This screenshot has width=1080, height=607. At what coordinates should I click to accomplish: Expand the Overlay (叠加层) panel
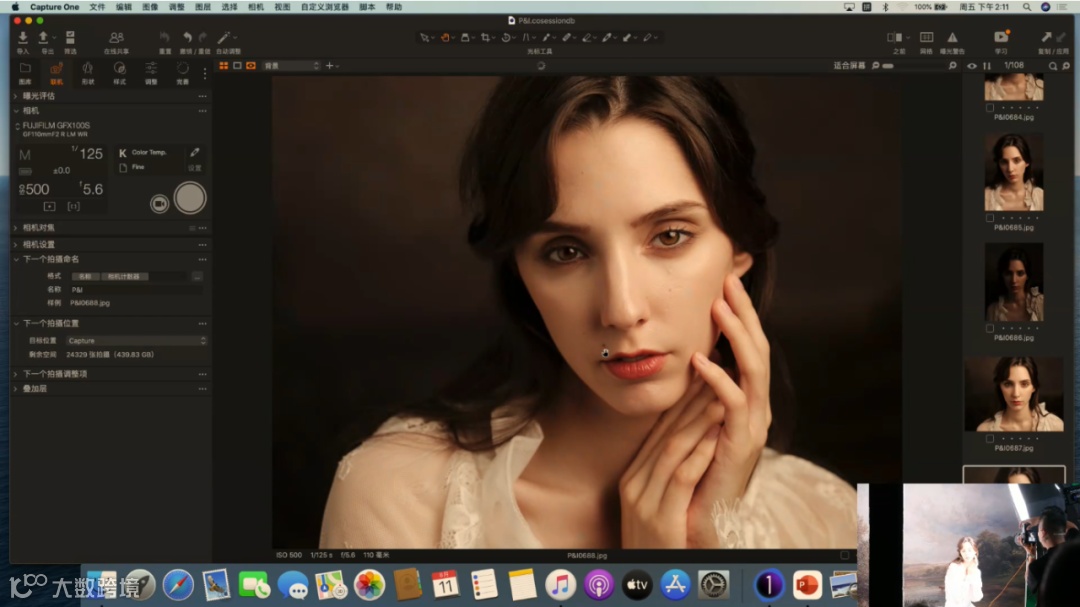pos(16,389)
